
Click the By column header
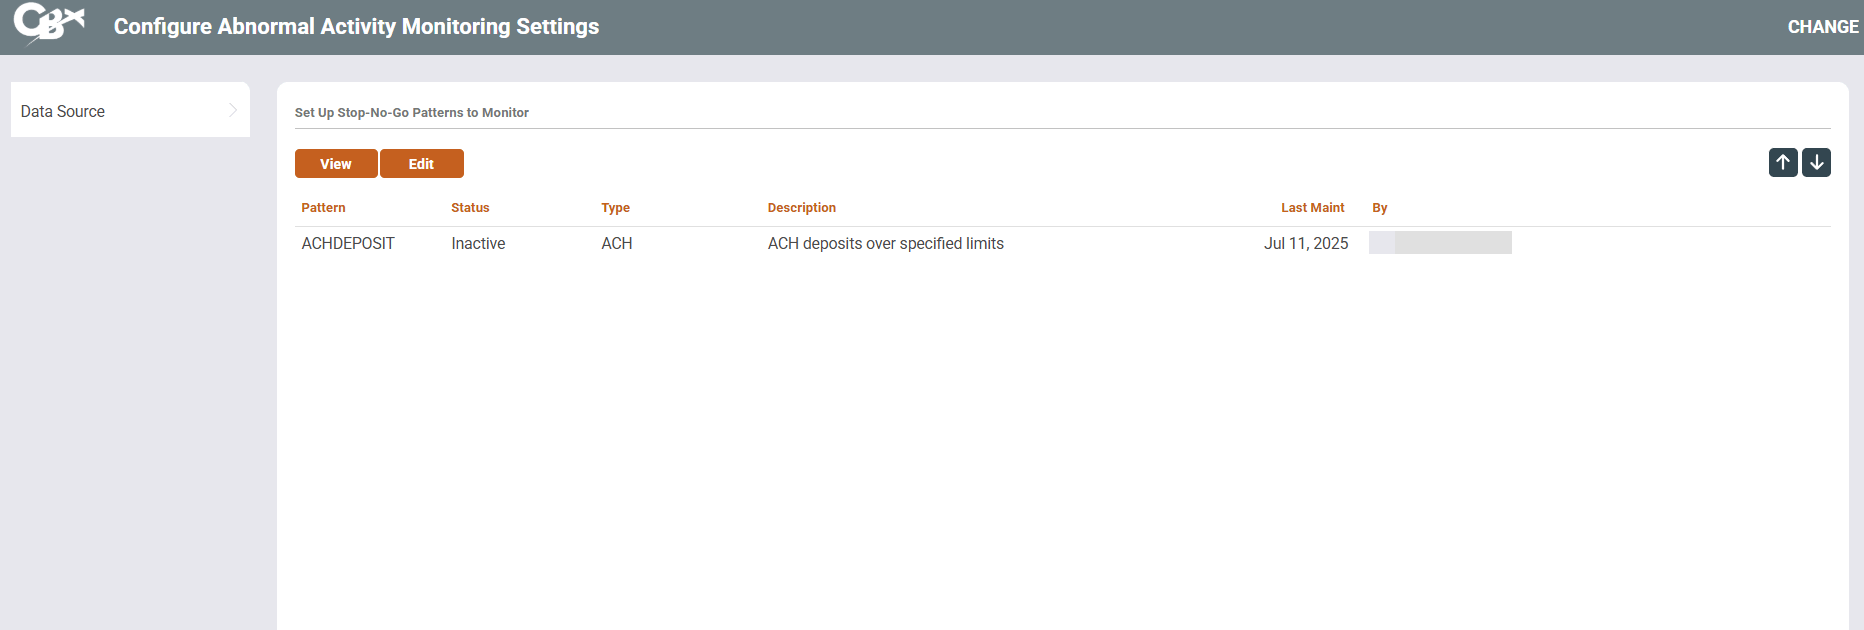pos(1379,208)
